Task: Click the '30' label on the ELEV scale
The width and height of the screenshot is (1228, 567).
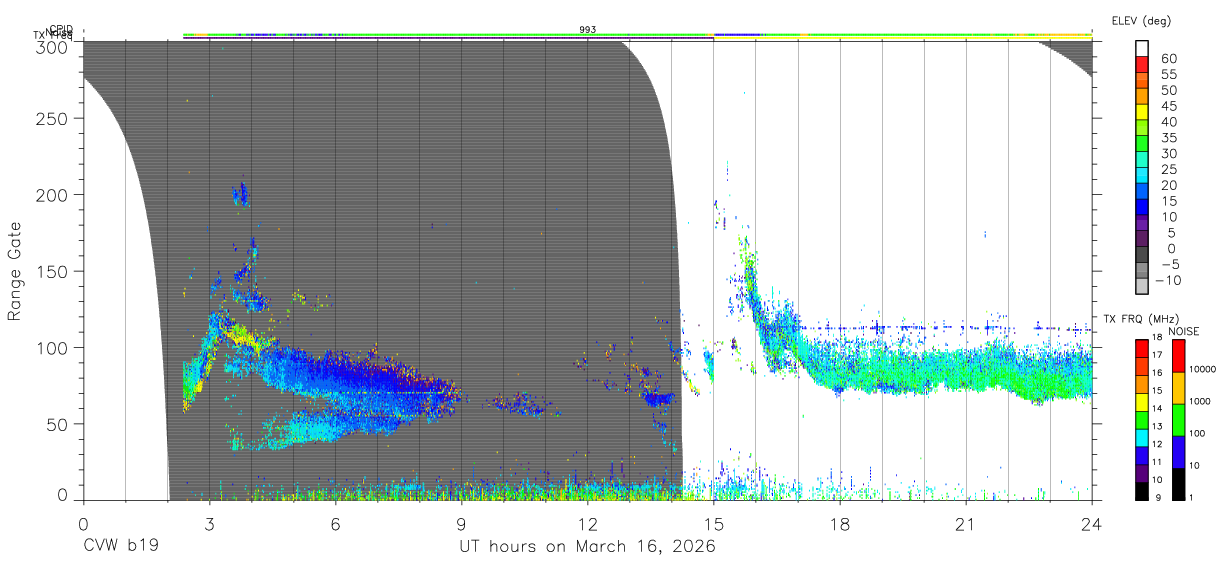Action: [1168, 153]
